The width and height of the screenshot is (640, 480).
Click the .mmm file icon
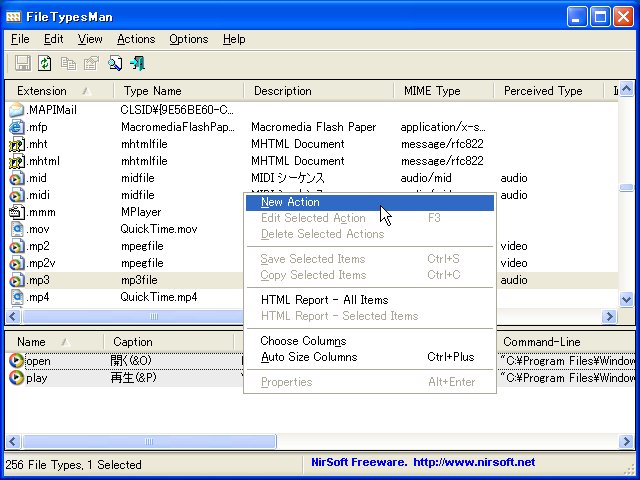[x=16, y=212]
